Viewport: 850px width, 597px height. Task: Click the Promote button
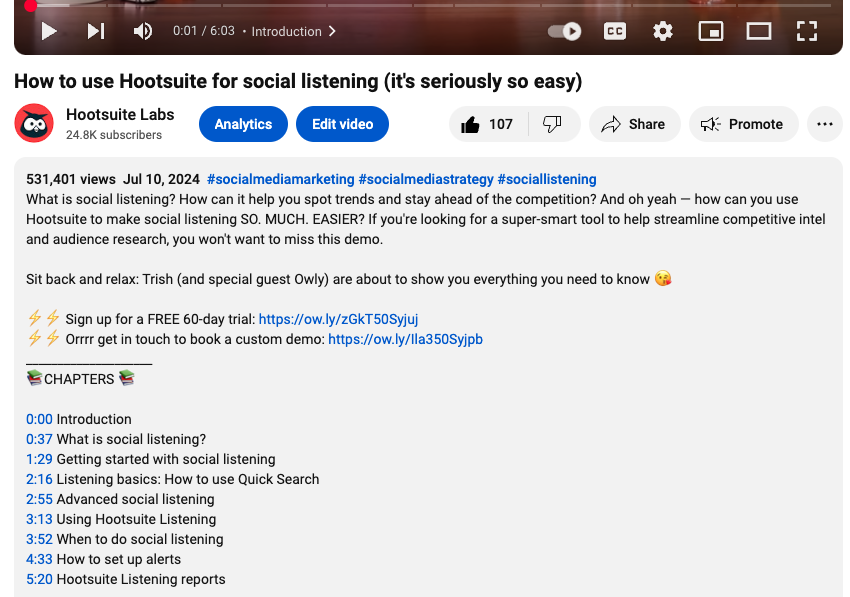743,124
